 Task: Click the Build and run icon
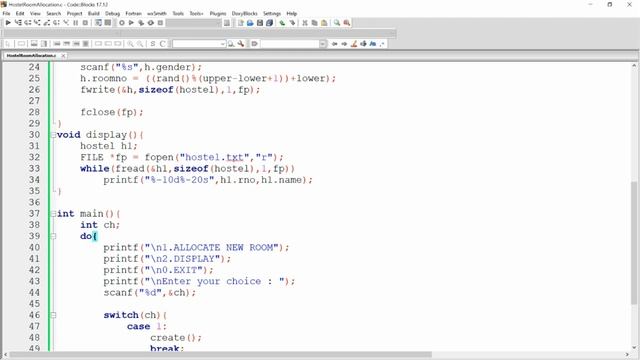click(141, 23)
